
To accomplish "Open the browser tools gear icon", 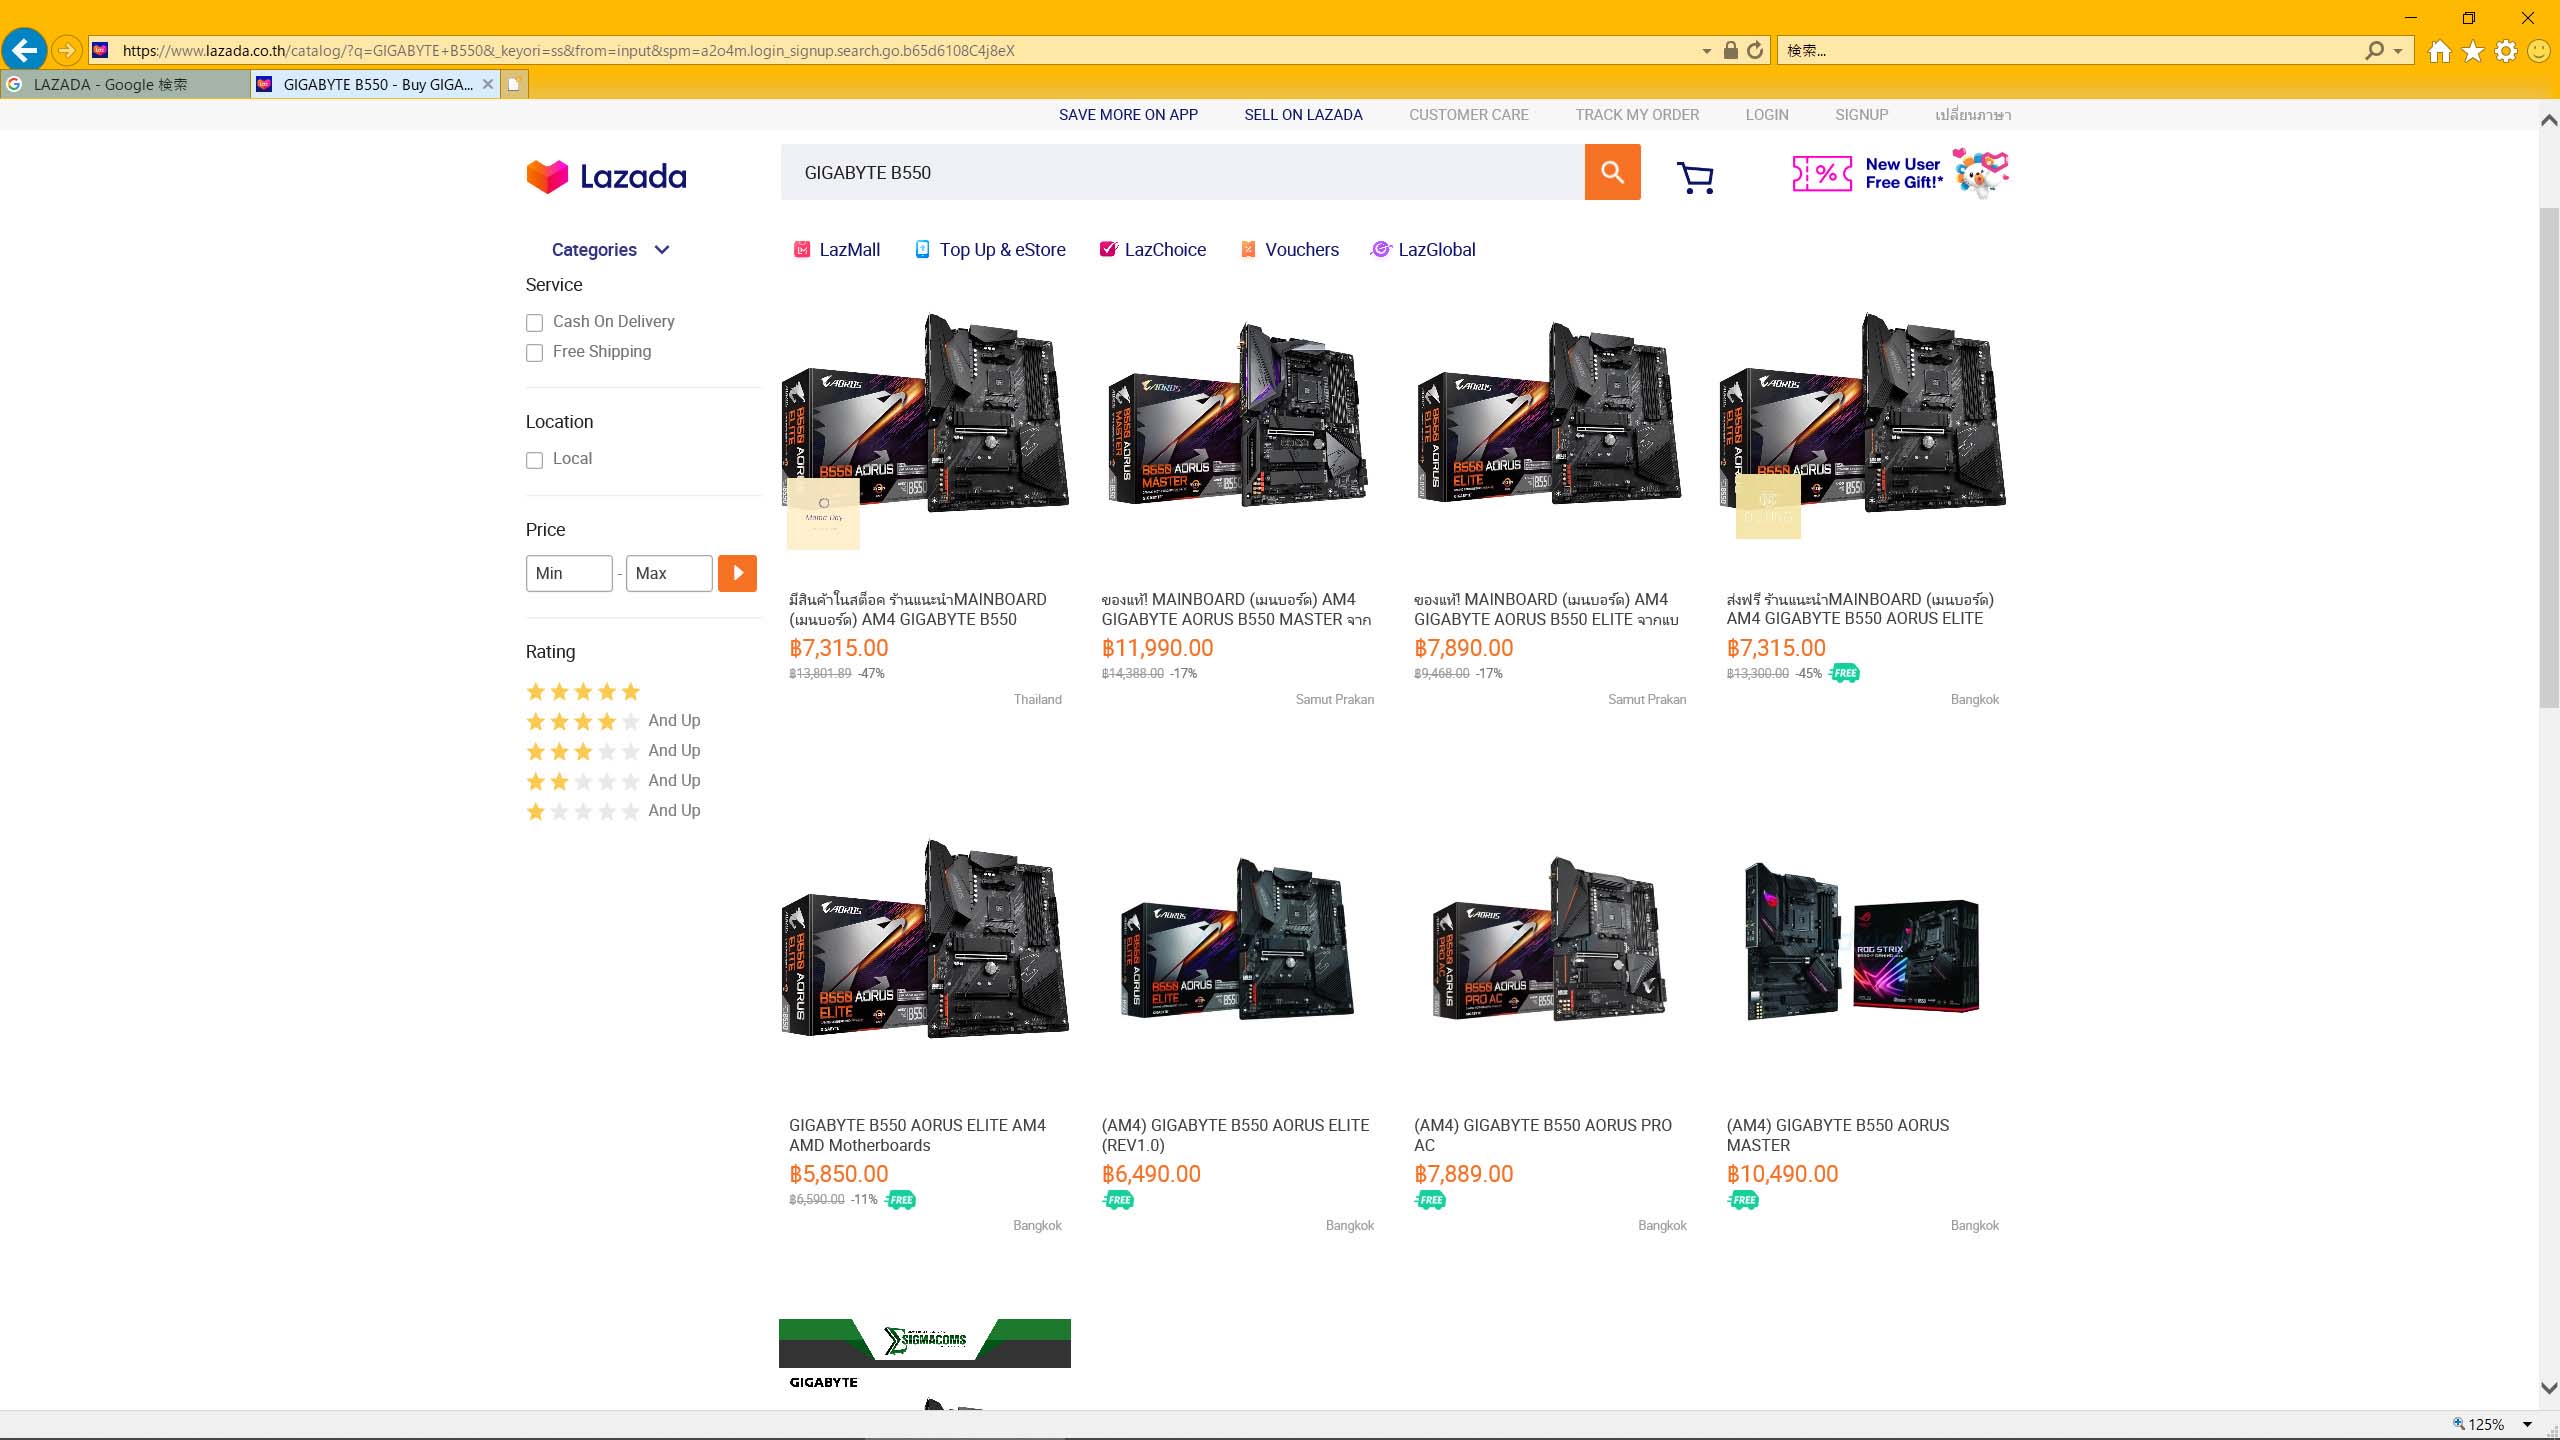I will 2506,51.
